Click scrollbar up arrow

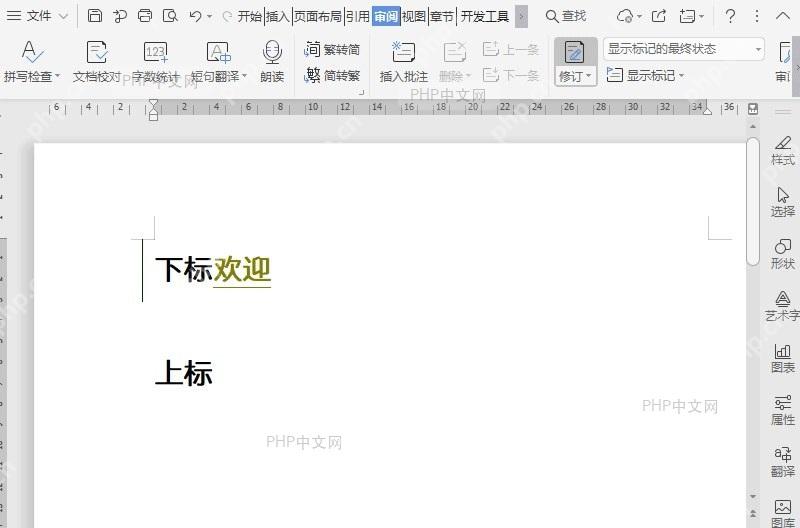coord(753,126)
